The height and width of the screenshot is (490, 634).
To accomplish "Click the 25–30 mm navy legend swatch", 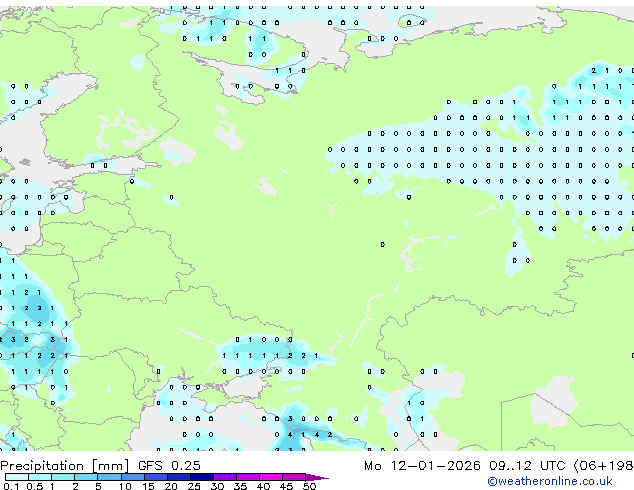I will click(201, 477).
